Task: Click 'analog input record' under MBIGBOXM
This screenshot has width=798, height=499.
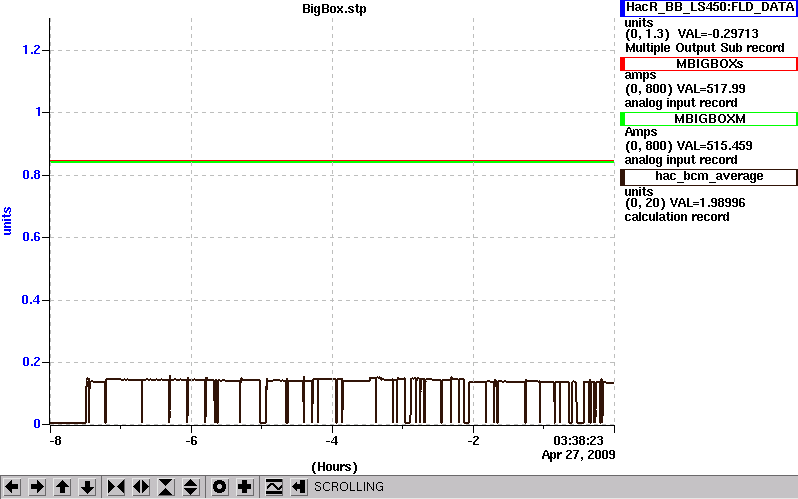Action: pyautogui.click(x=681, y=160)
